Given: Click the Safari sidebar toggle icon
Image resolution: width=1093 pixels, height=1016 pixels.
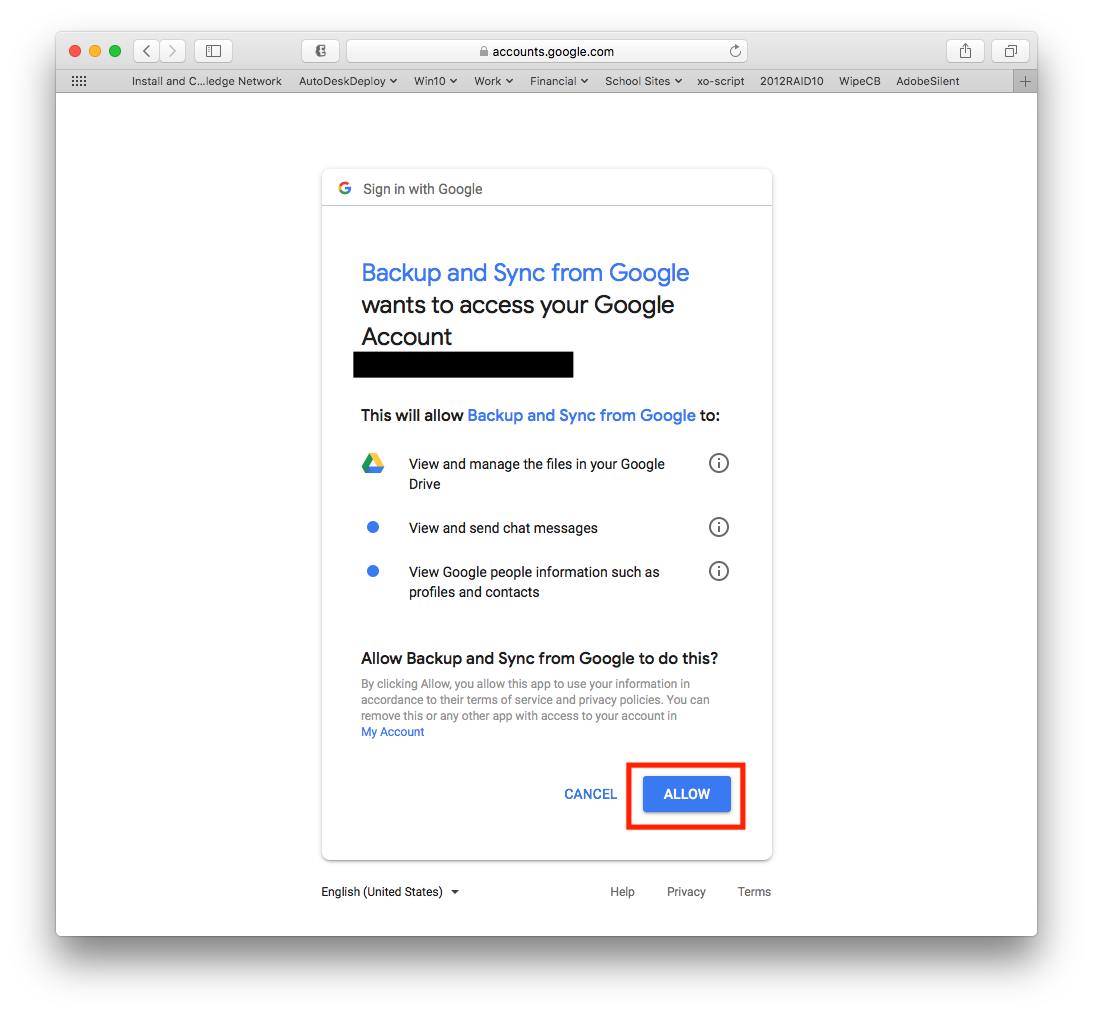Looking at the screenshot, I should tap(213, 51).
